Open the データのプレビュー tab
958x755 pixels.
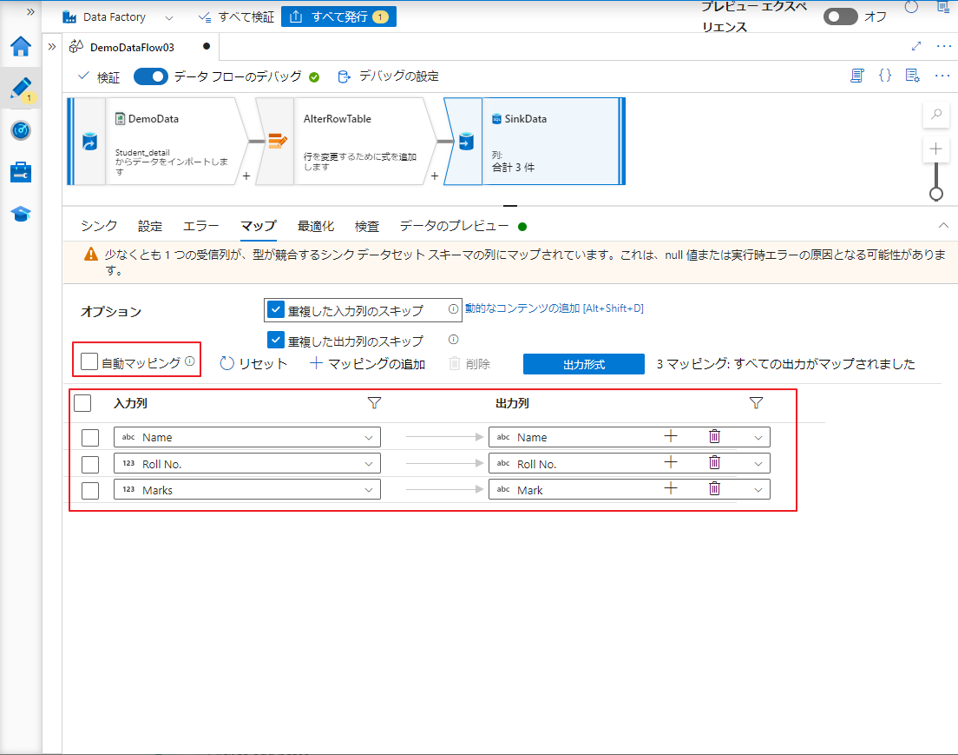(x=454, y=227)
